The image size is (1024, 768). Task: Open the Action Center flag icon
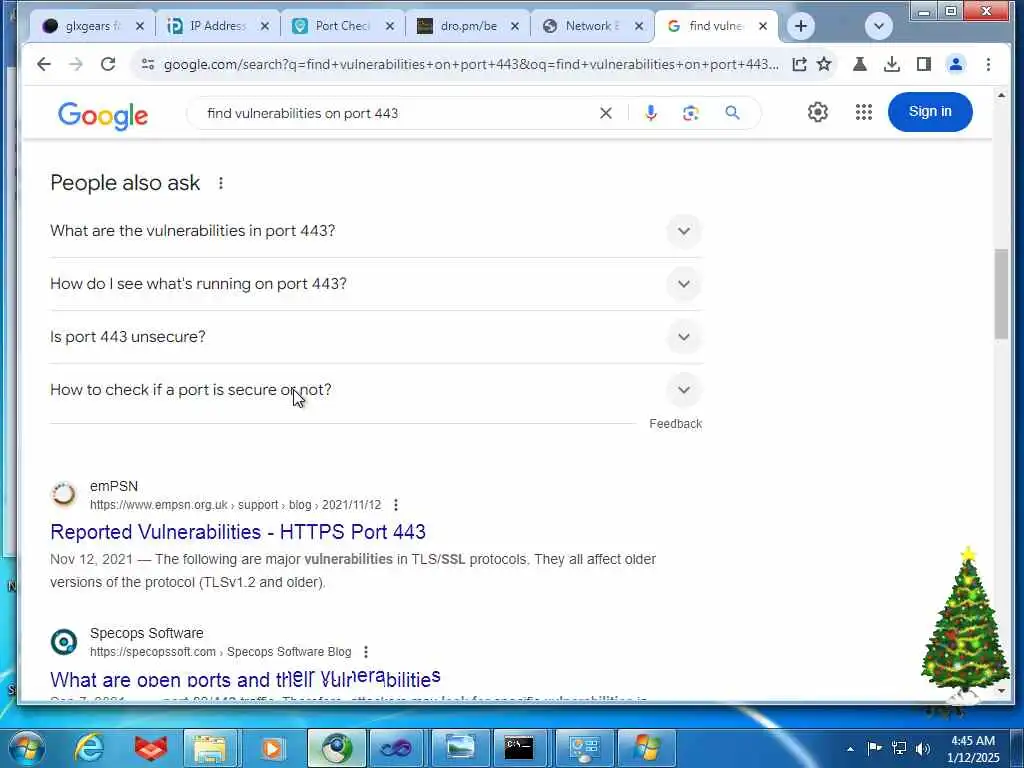(874, 748)
